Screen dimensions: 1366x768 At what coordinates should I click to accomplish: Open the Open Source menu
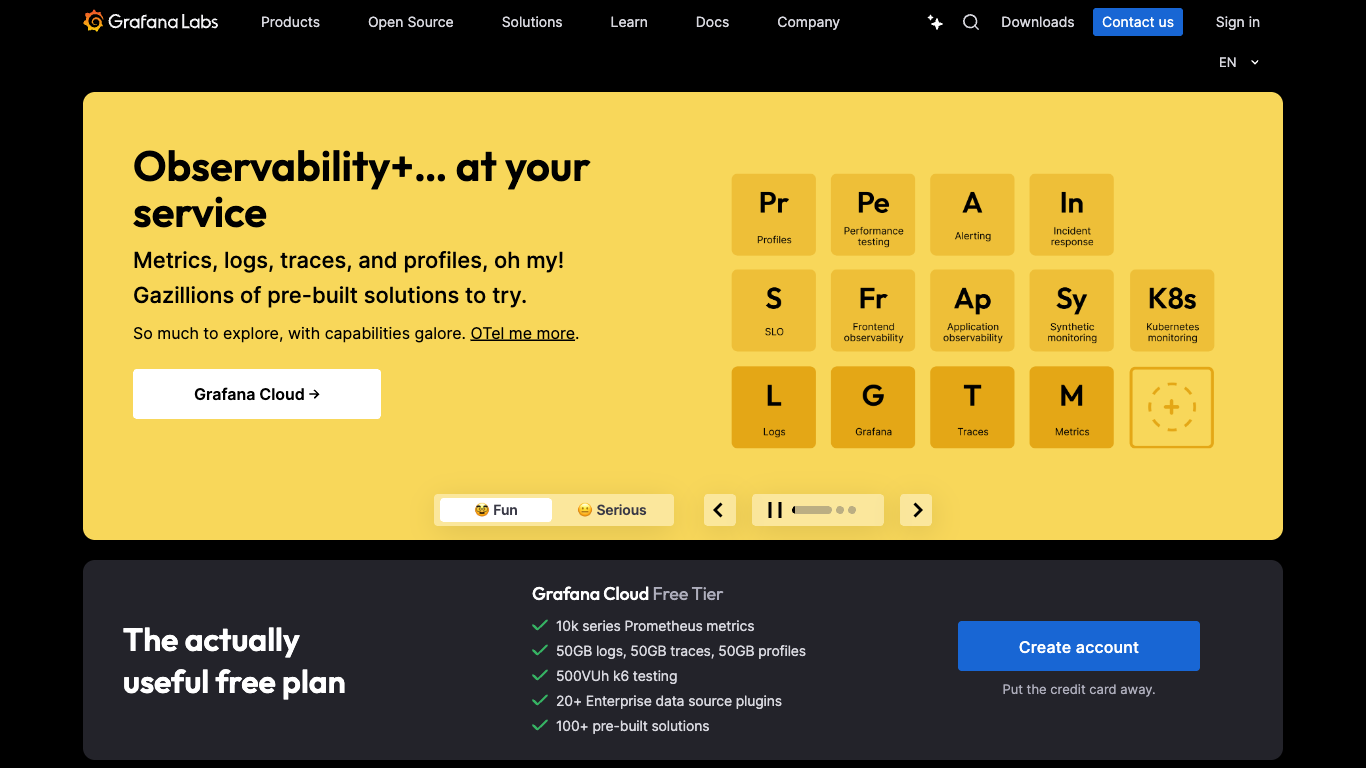click(x=411, y=22)
